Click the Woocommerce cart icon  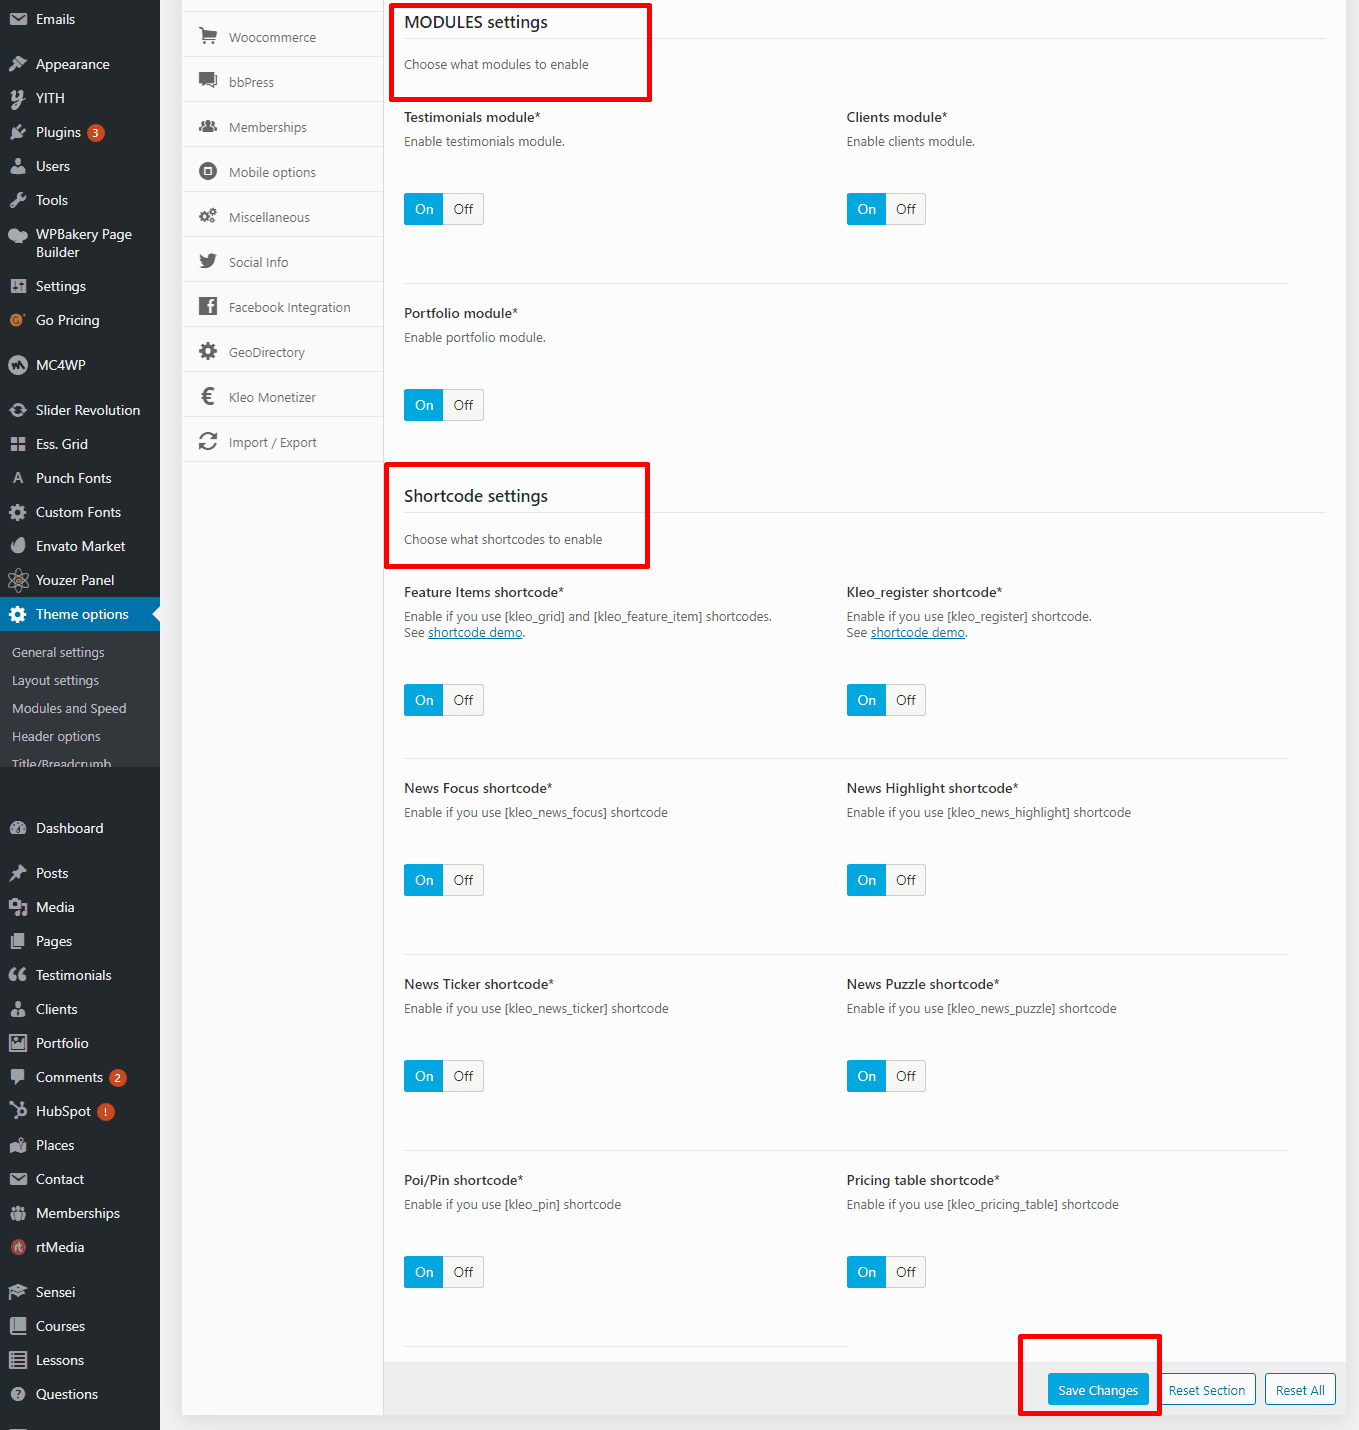coord(208,36)
